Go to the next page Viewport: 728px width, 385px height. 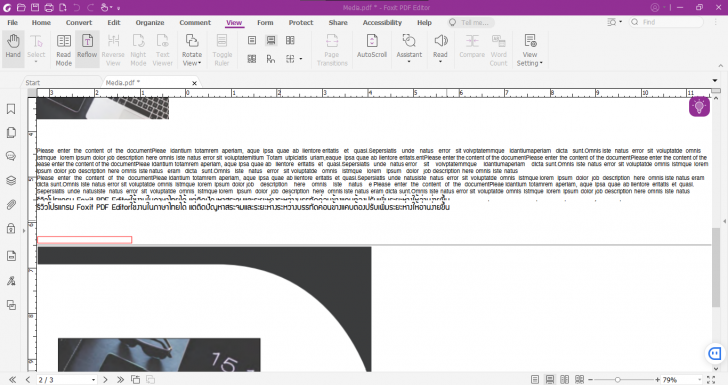[105, 379]
